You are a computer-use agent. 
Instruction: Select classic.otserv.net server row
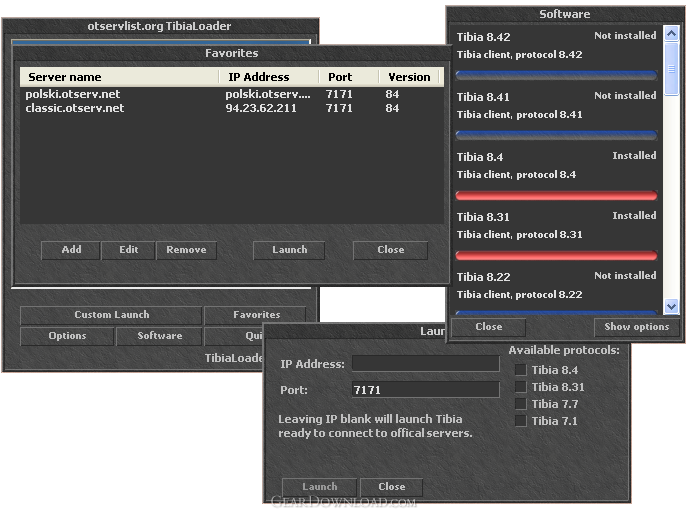click(232, 108)
